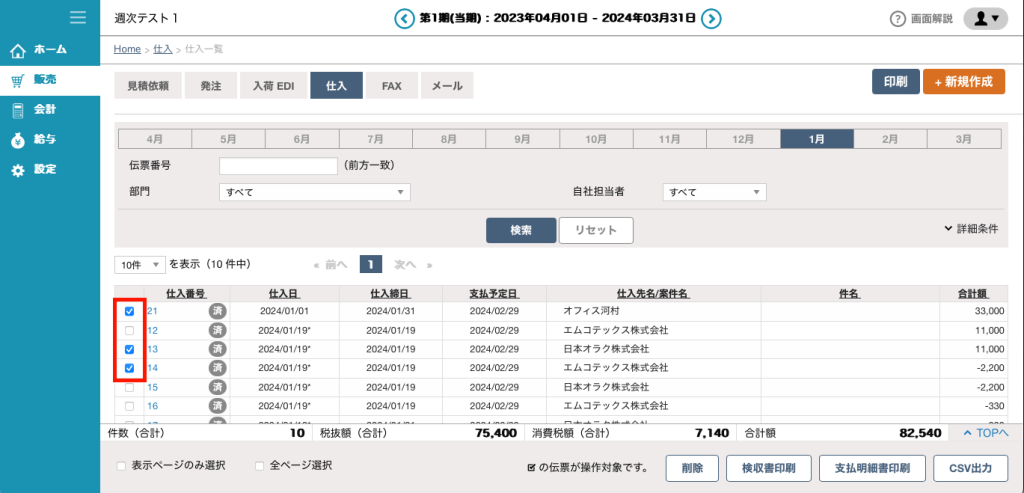Screen dimensions: 1024x493
Task: Go to next fiscal period arrow
Action: tap(711, 19)
